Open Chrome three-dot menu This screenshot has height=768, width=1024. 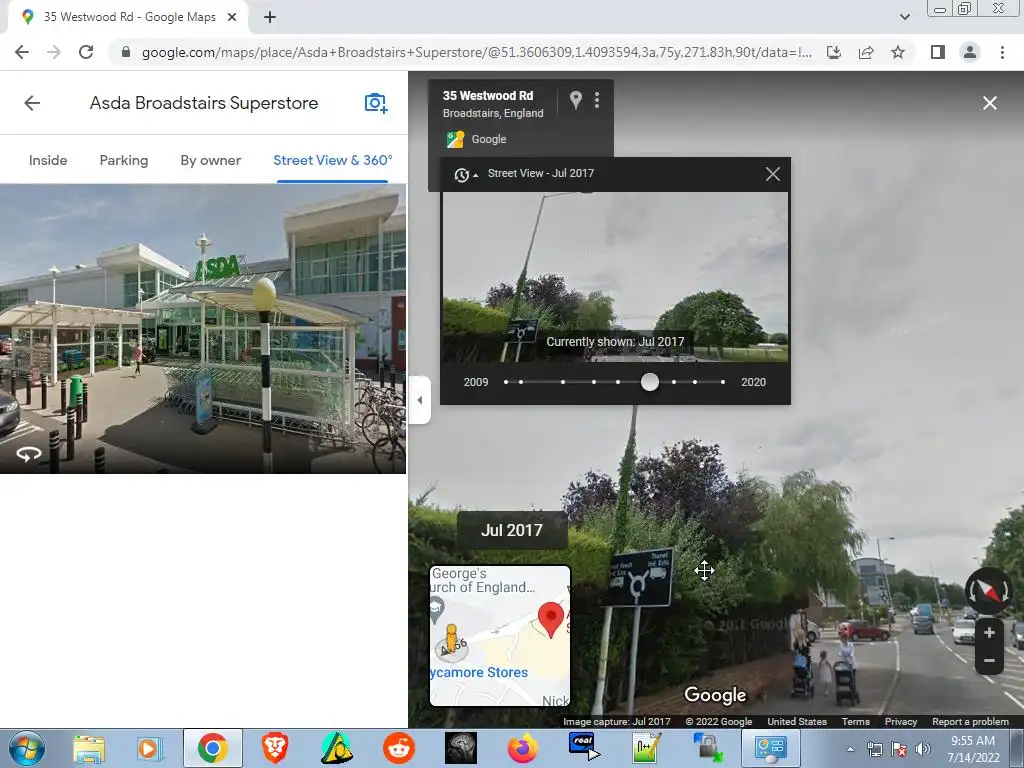pos(1002,52)
